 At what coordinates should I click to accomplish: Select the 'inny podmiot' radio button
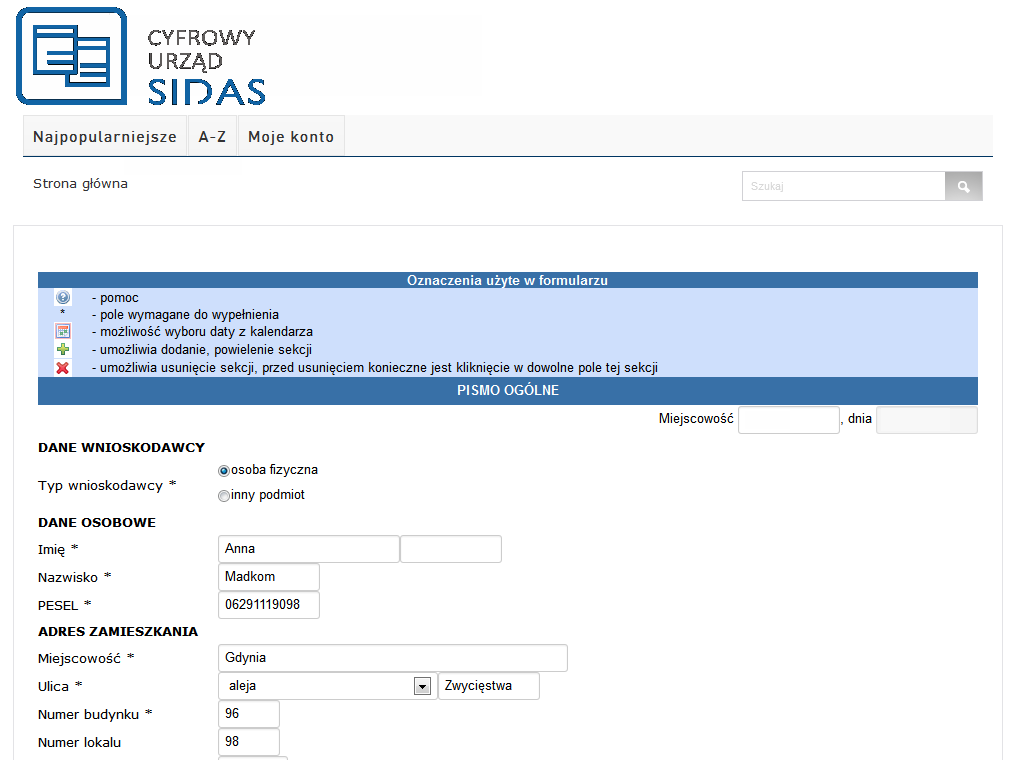coord(224,496)
